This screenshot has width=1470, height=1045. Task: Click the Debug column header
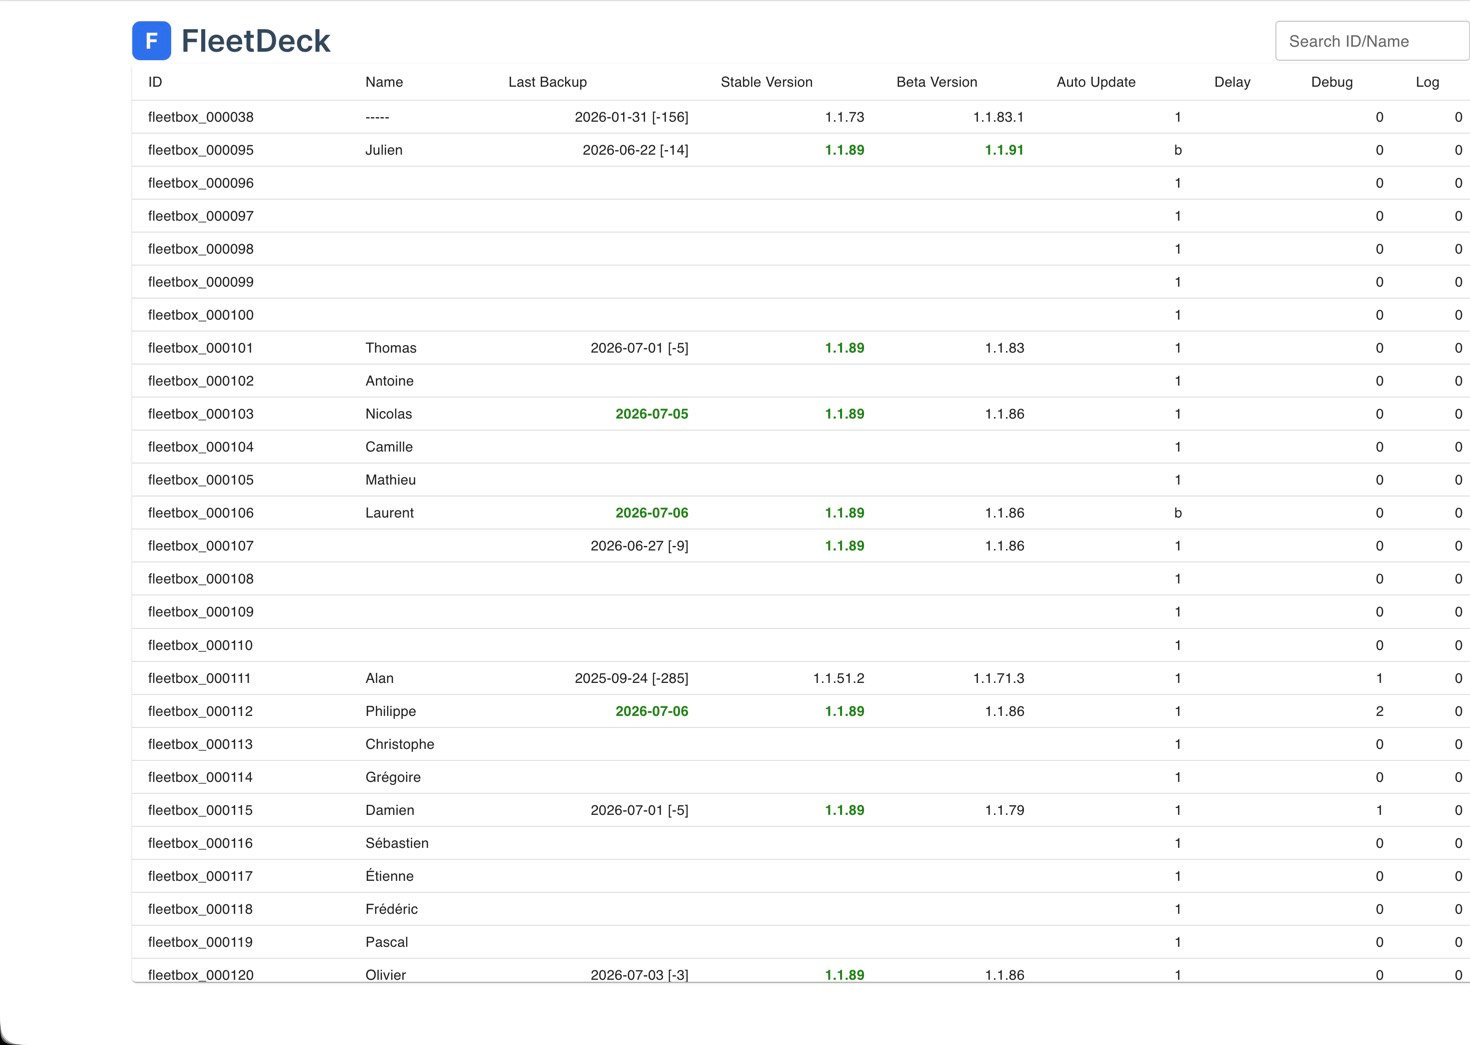(1332, 82)
